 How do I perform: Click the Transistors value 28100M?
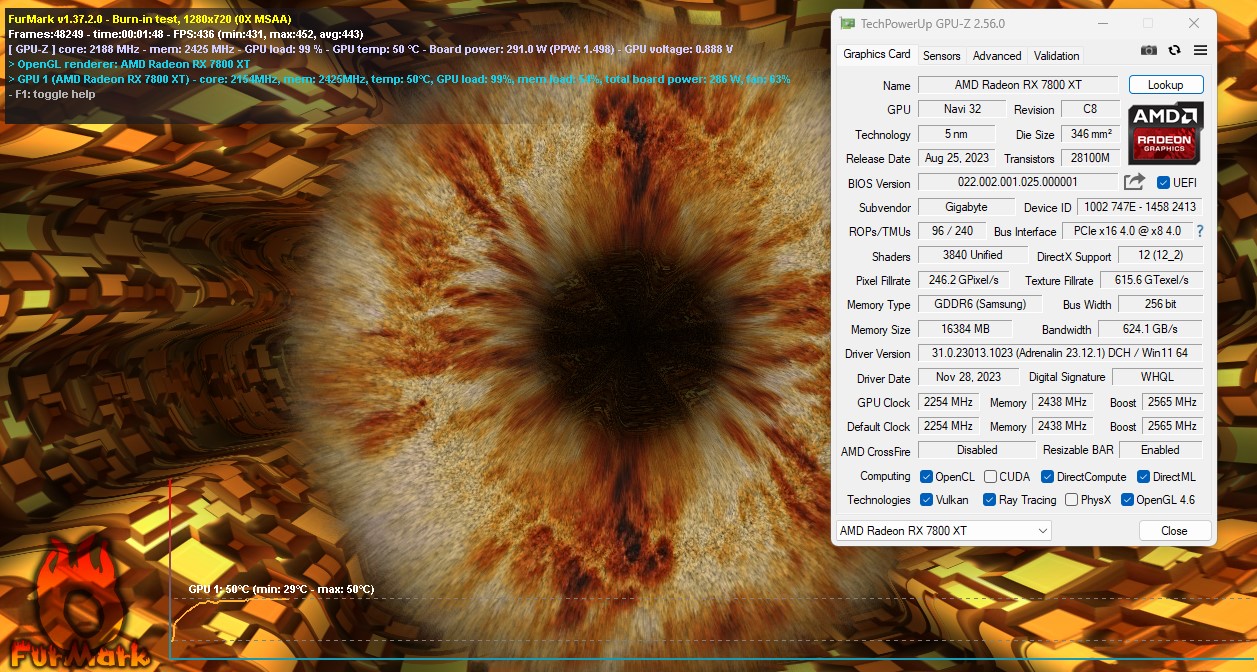coord(1090,158)
